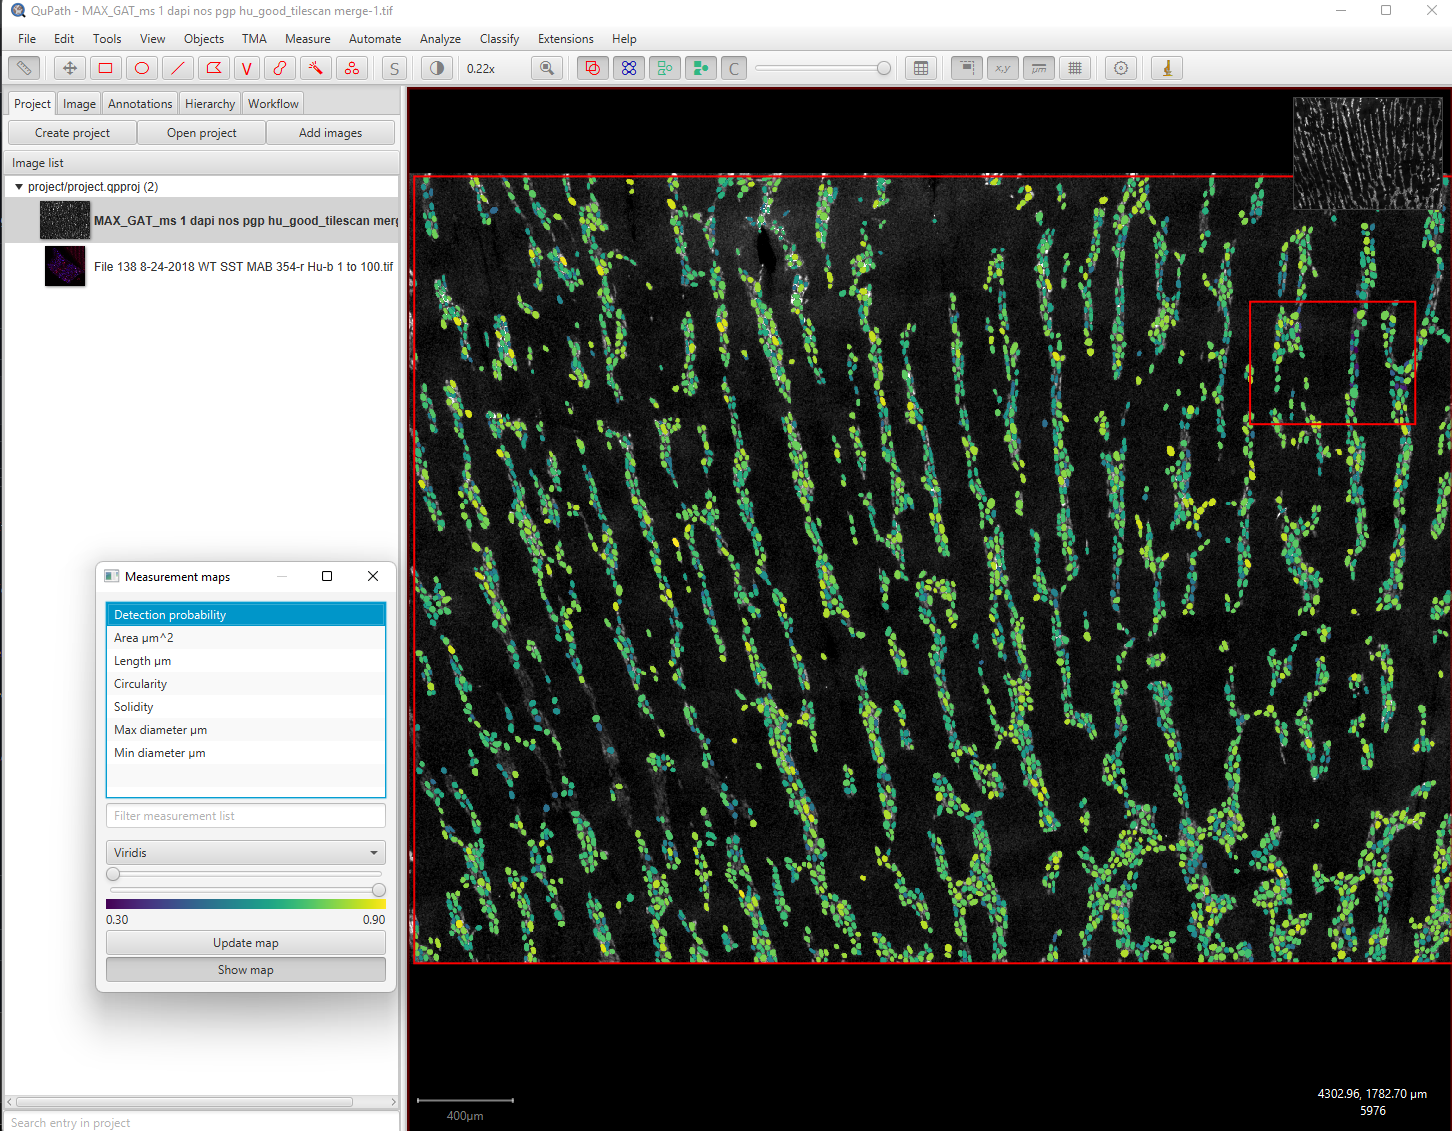
Task: Select the Line annotation tool
Action: (x=178, y=68)
